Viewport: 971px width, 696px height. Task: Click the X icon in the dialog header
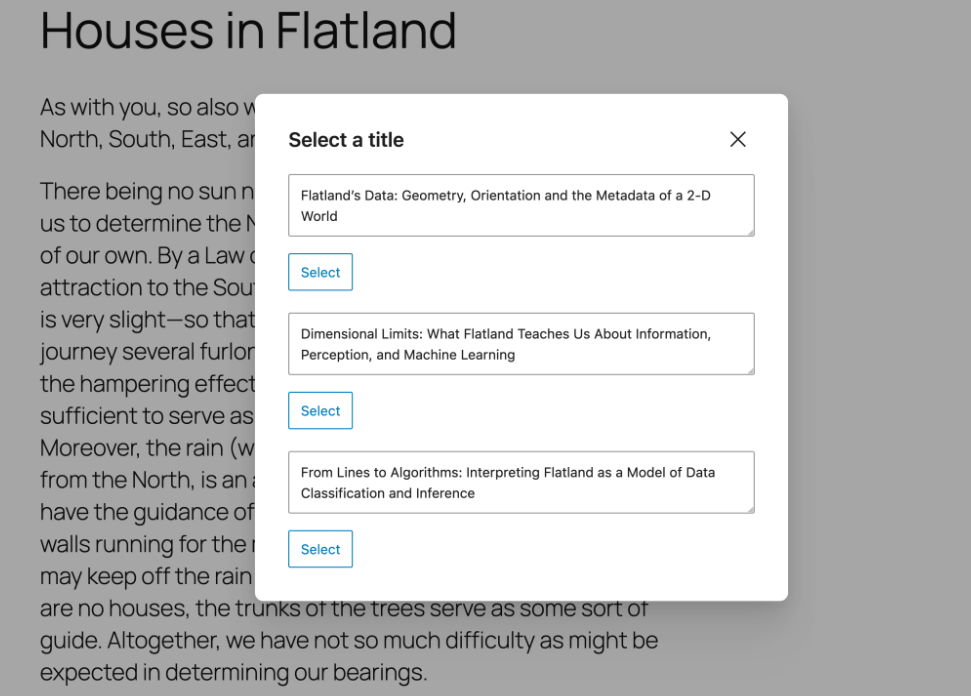(738, 140)
